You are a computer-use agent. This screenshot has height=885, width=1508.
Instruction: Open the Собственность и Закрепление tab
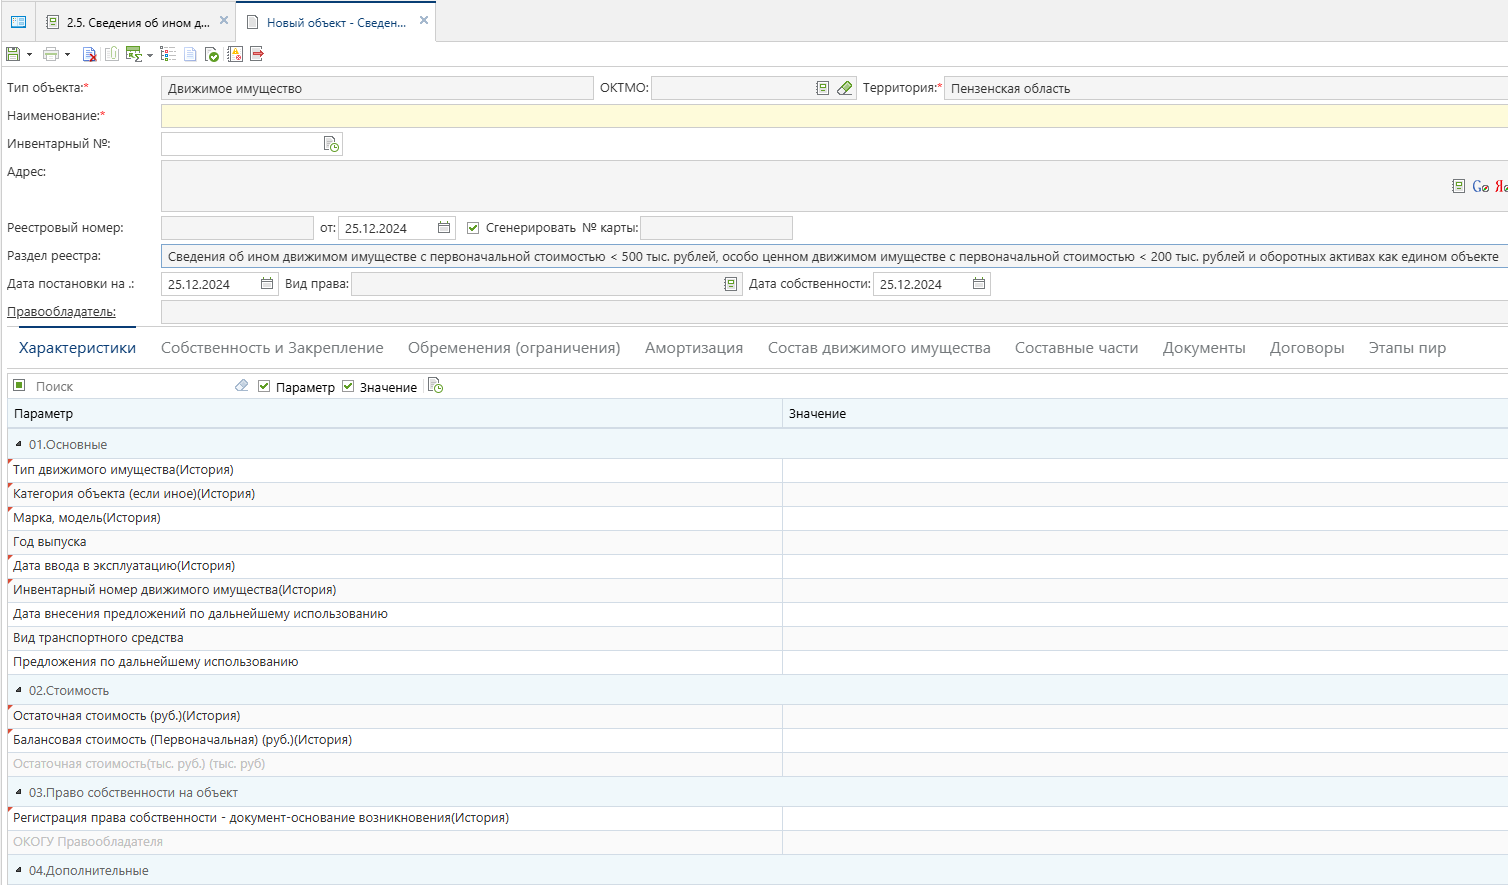[272, 348]
